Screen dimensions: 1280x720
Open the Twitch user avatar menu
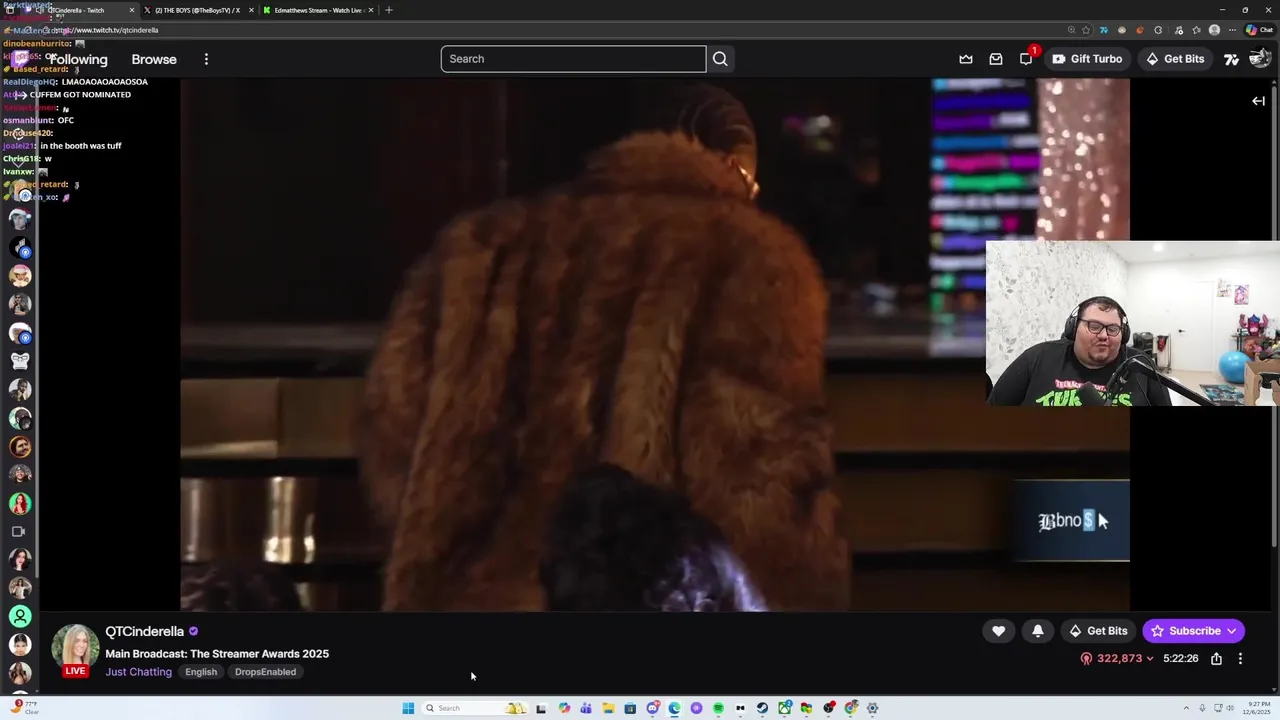tap(1260, 59)
